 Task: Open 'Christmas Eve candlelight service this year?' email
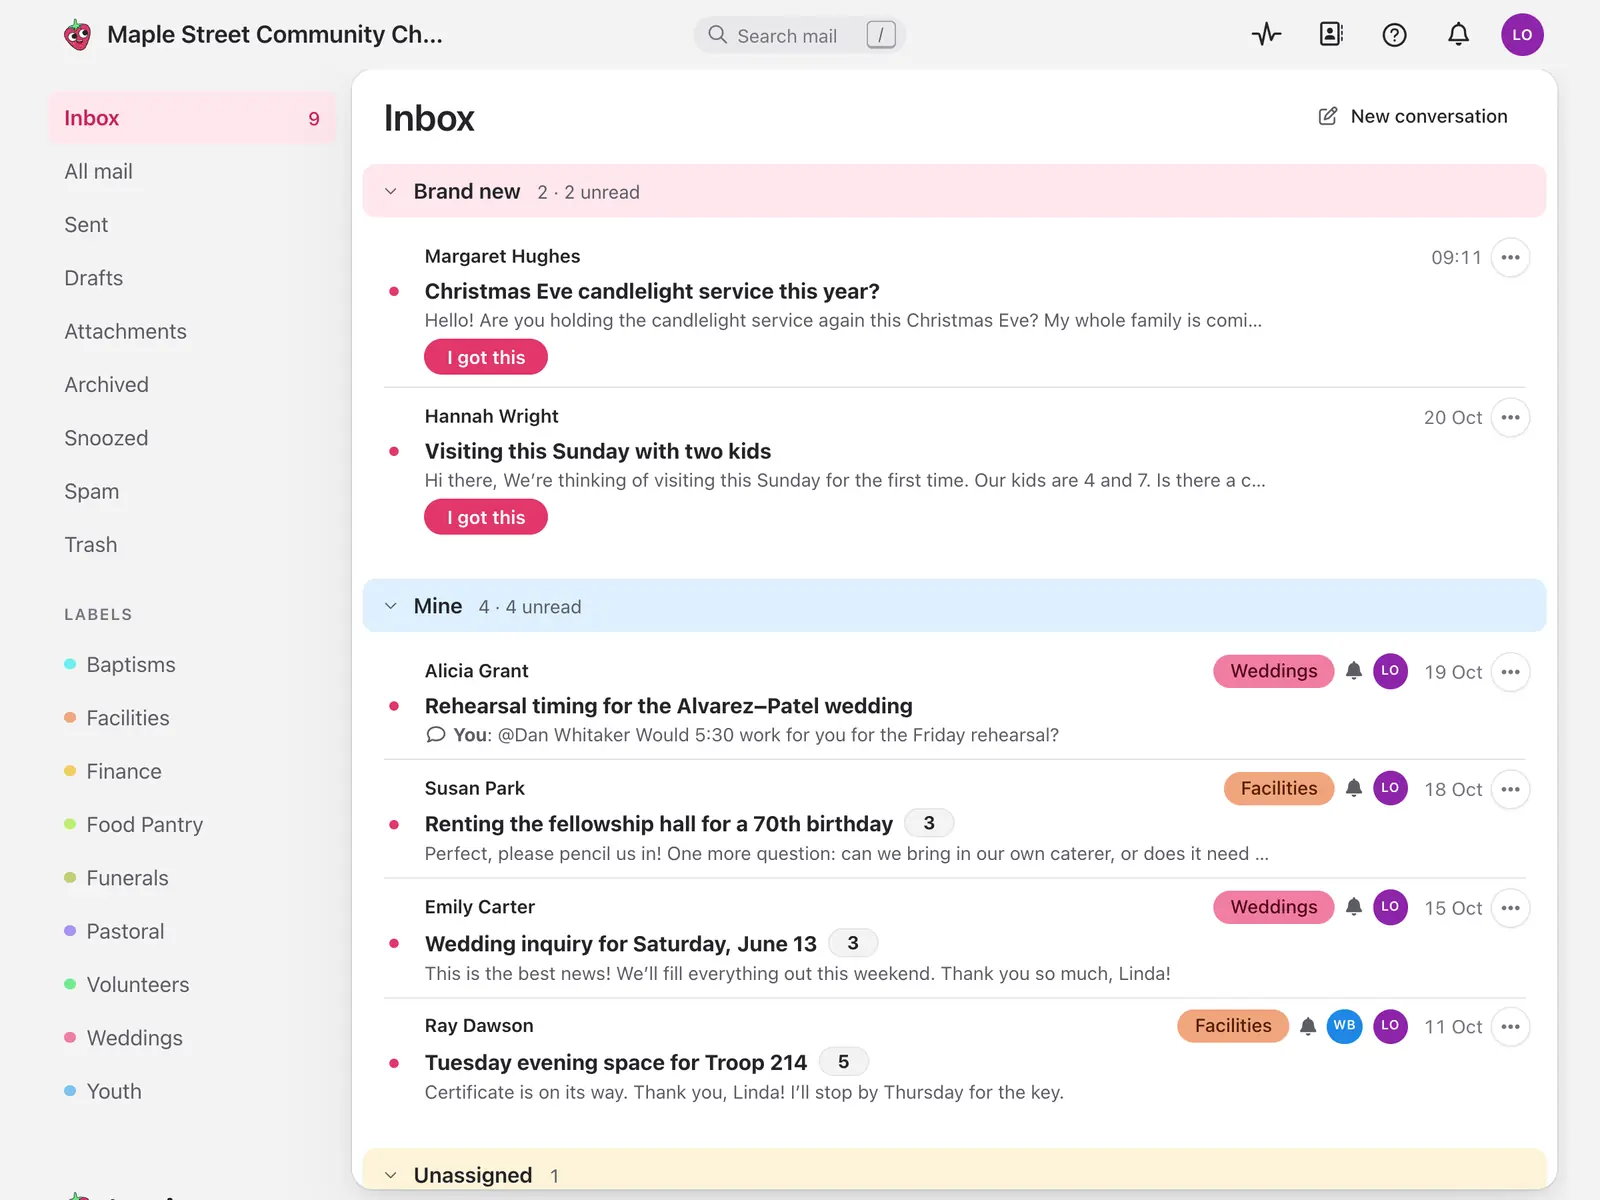click(652, 291)
